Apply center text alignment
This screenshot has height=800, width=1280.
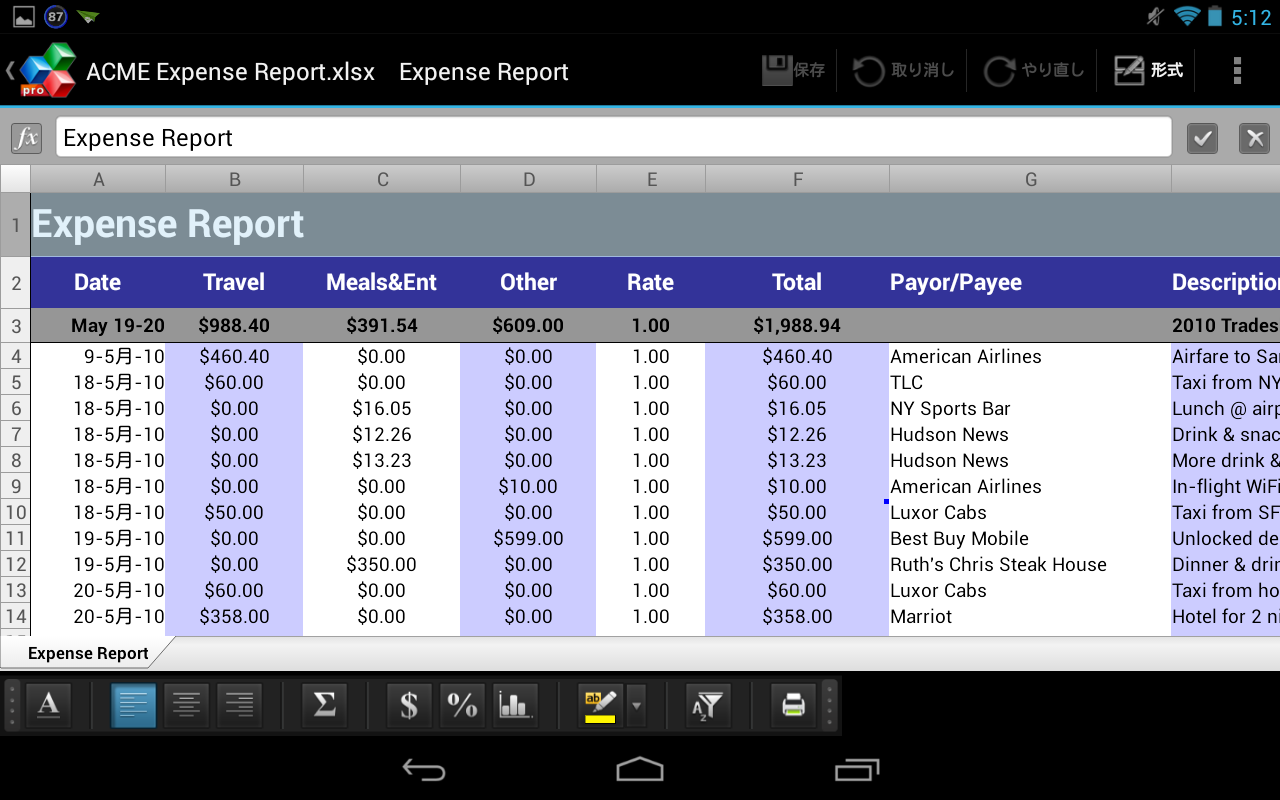click(186, 705)
